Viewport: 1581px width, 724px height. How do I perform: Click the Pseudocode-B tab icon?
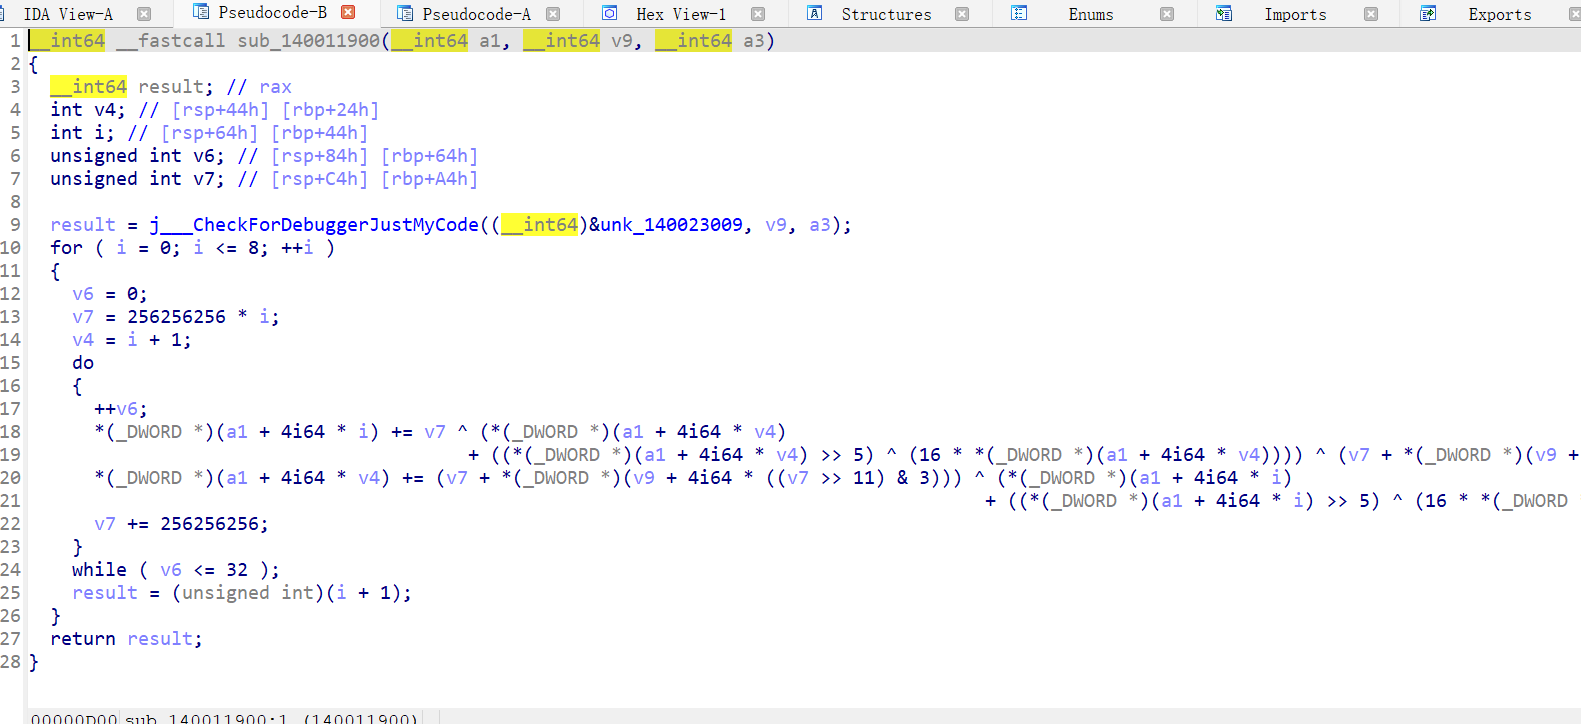tap(201, 12)
